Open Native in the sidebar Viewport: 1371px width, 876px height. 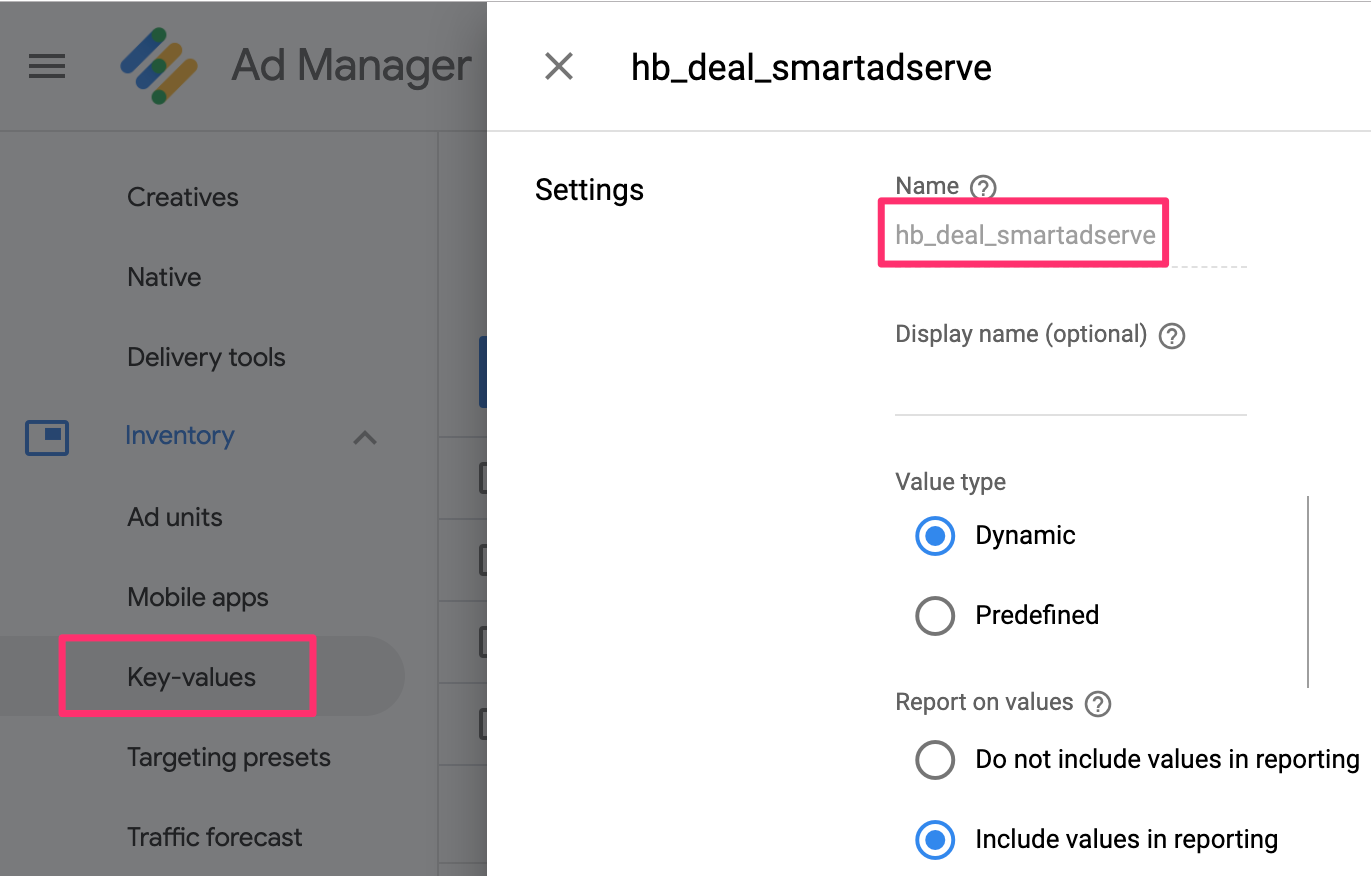pyautogui.click(x=164, y=277)
